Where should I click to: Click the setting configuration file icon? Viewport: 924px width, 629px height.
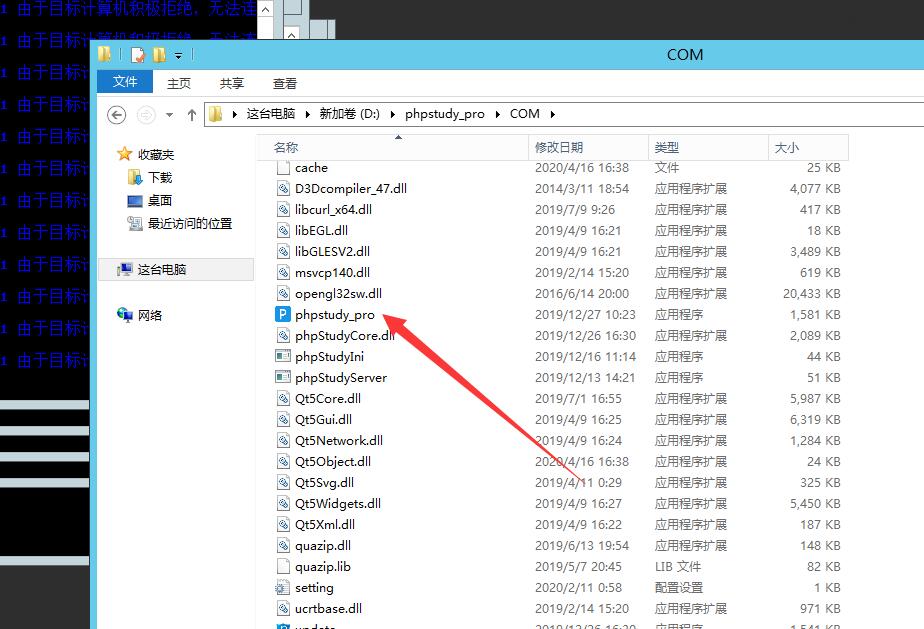click(x=283, y=588)
